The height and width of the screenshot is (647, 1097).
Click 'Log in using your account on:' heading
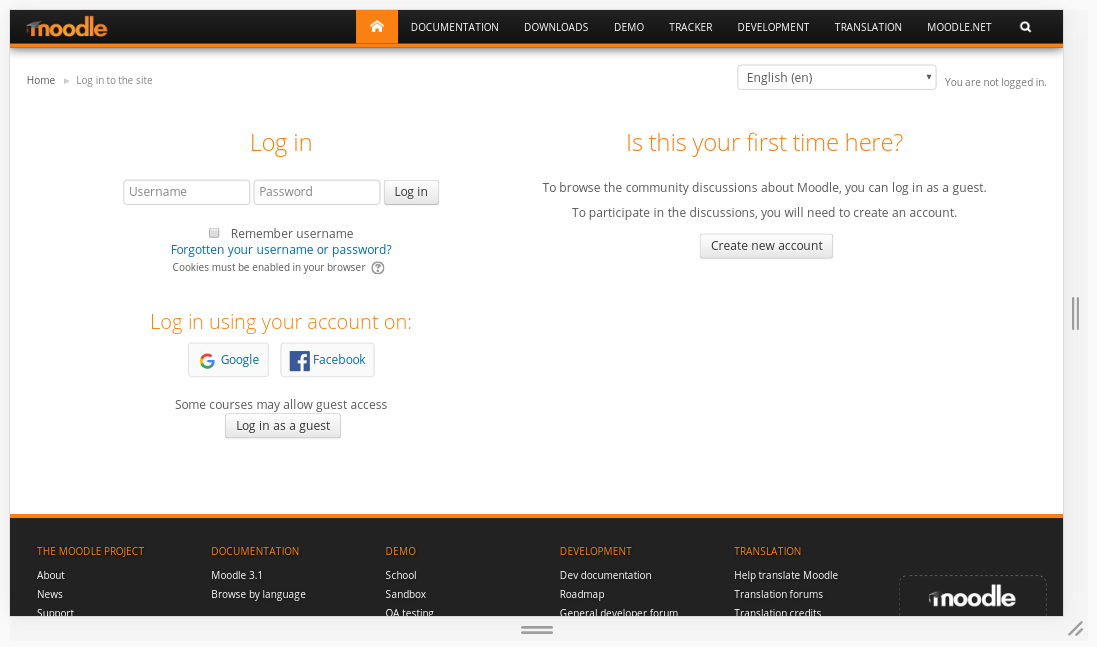pos(281,322)
